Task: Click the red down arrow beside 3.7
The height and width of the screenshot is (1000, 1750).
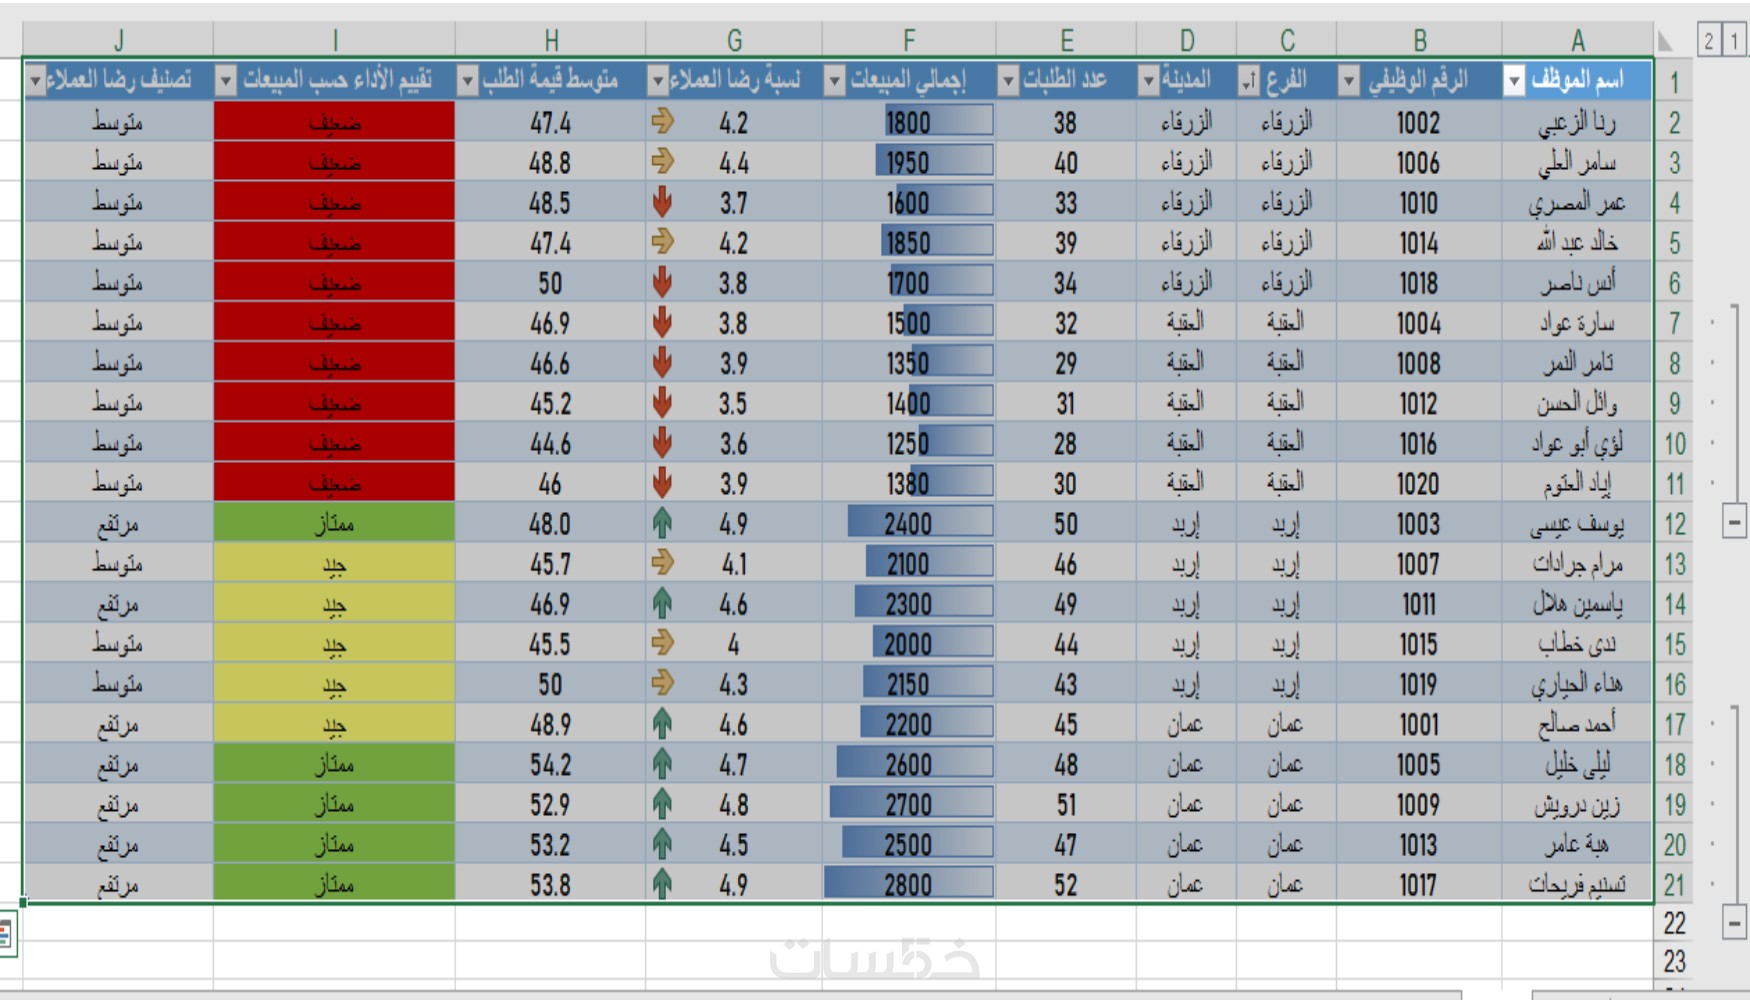Action: 662,202
